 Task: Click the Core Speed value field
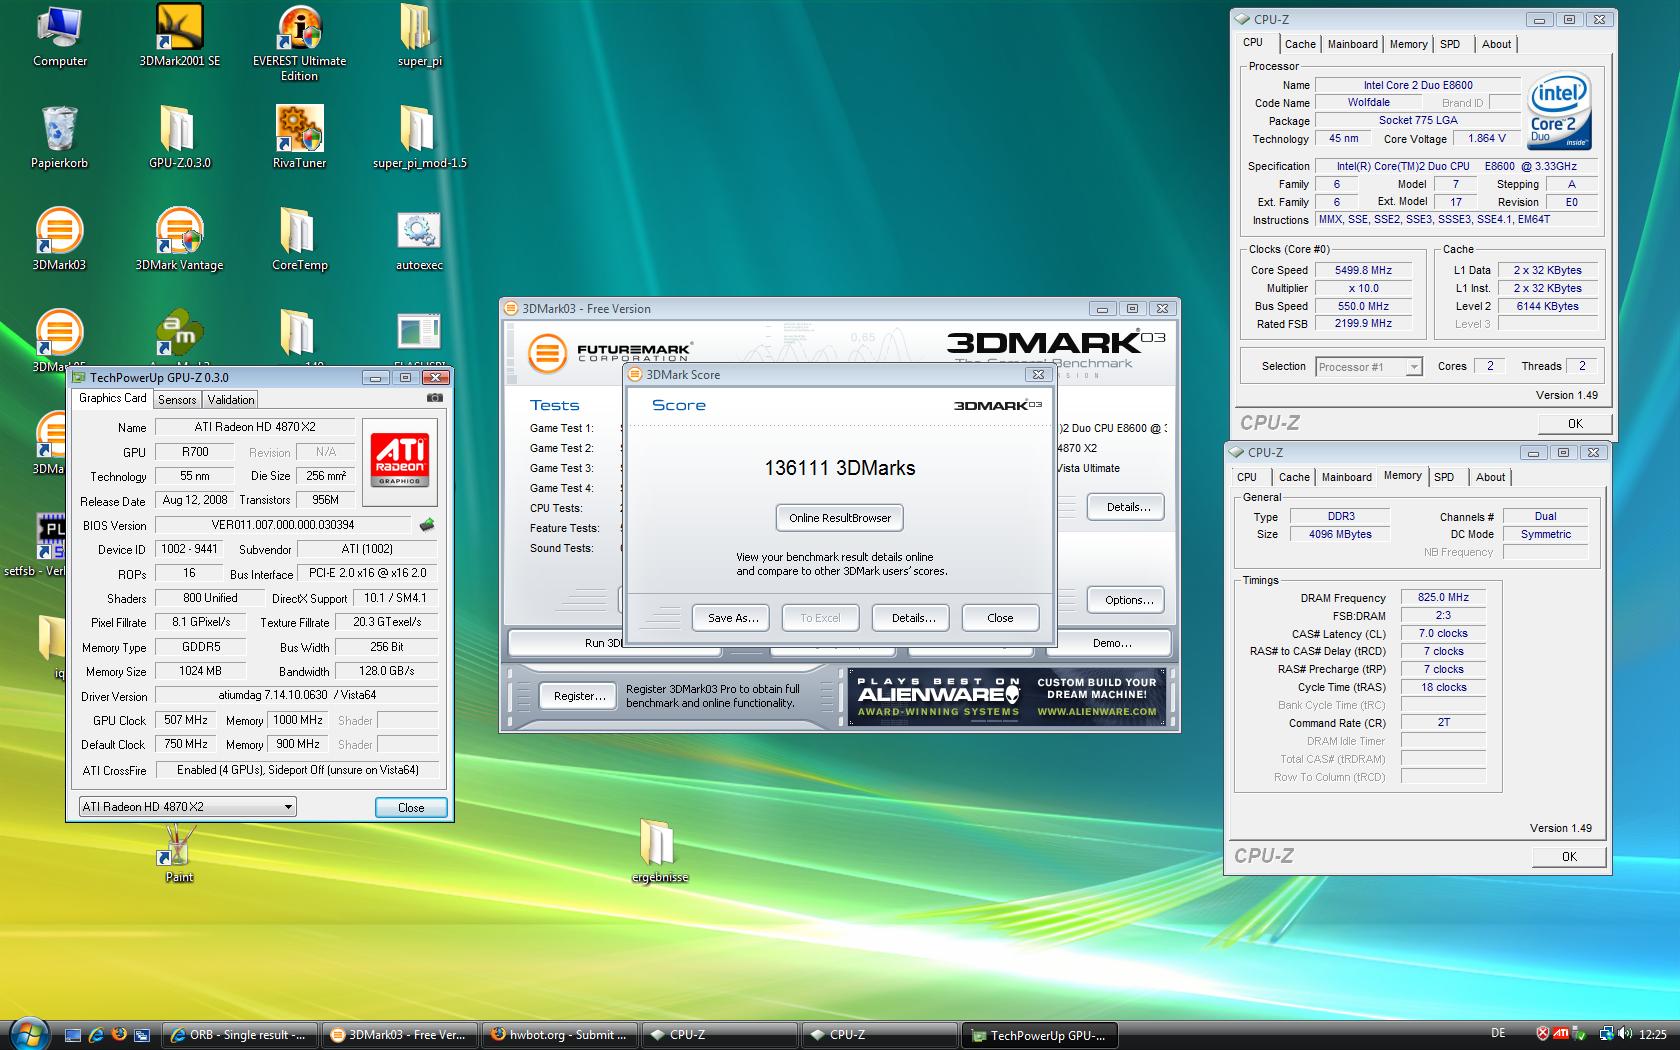click(1363, 270)
